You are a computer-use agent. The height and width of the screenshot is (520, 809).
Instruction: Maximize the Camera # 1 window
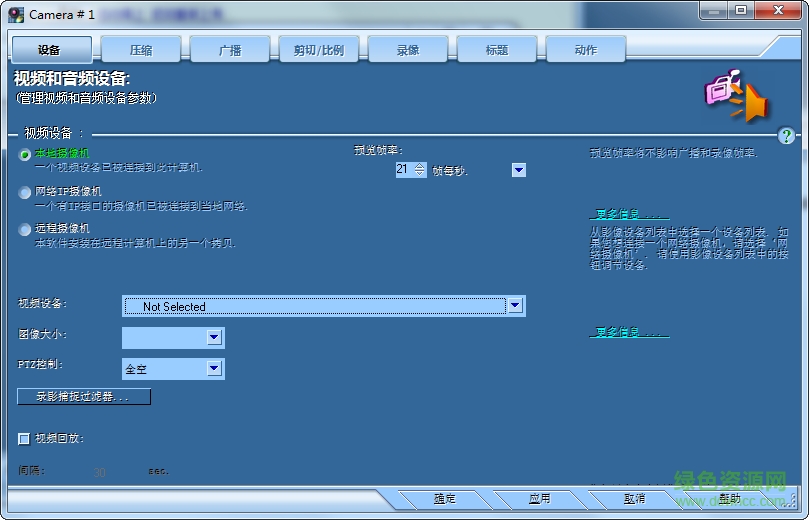741,11
